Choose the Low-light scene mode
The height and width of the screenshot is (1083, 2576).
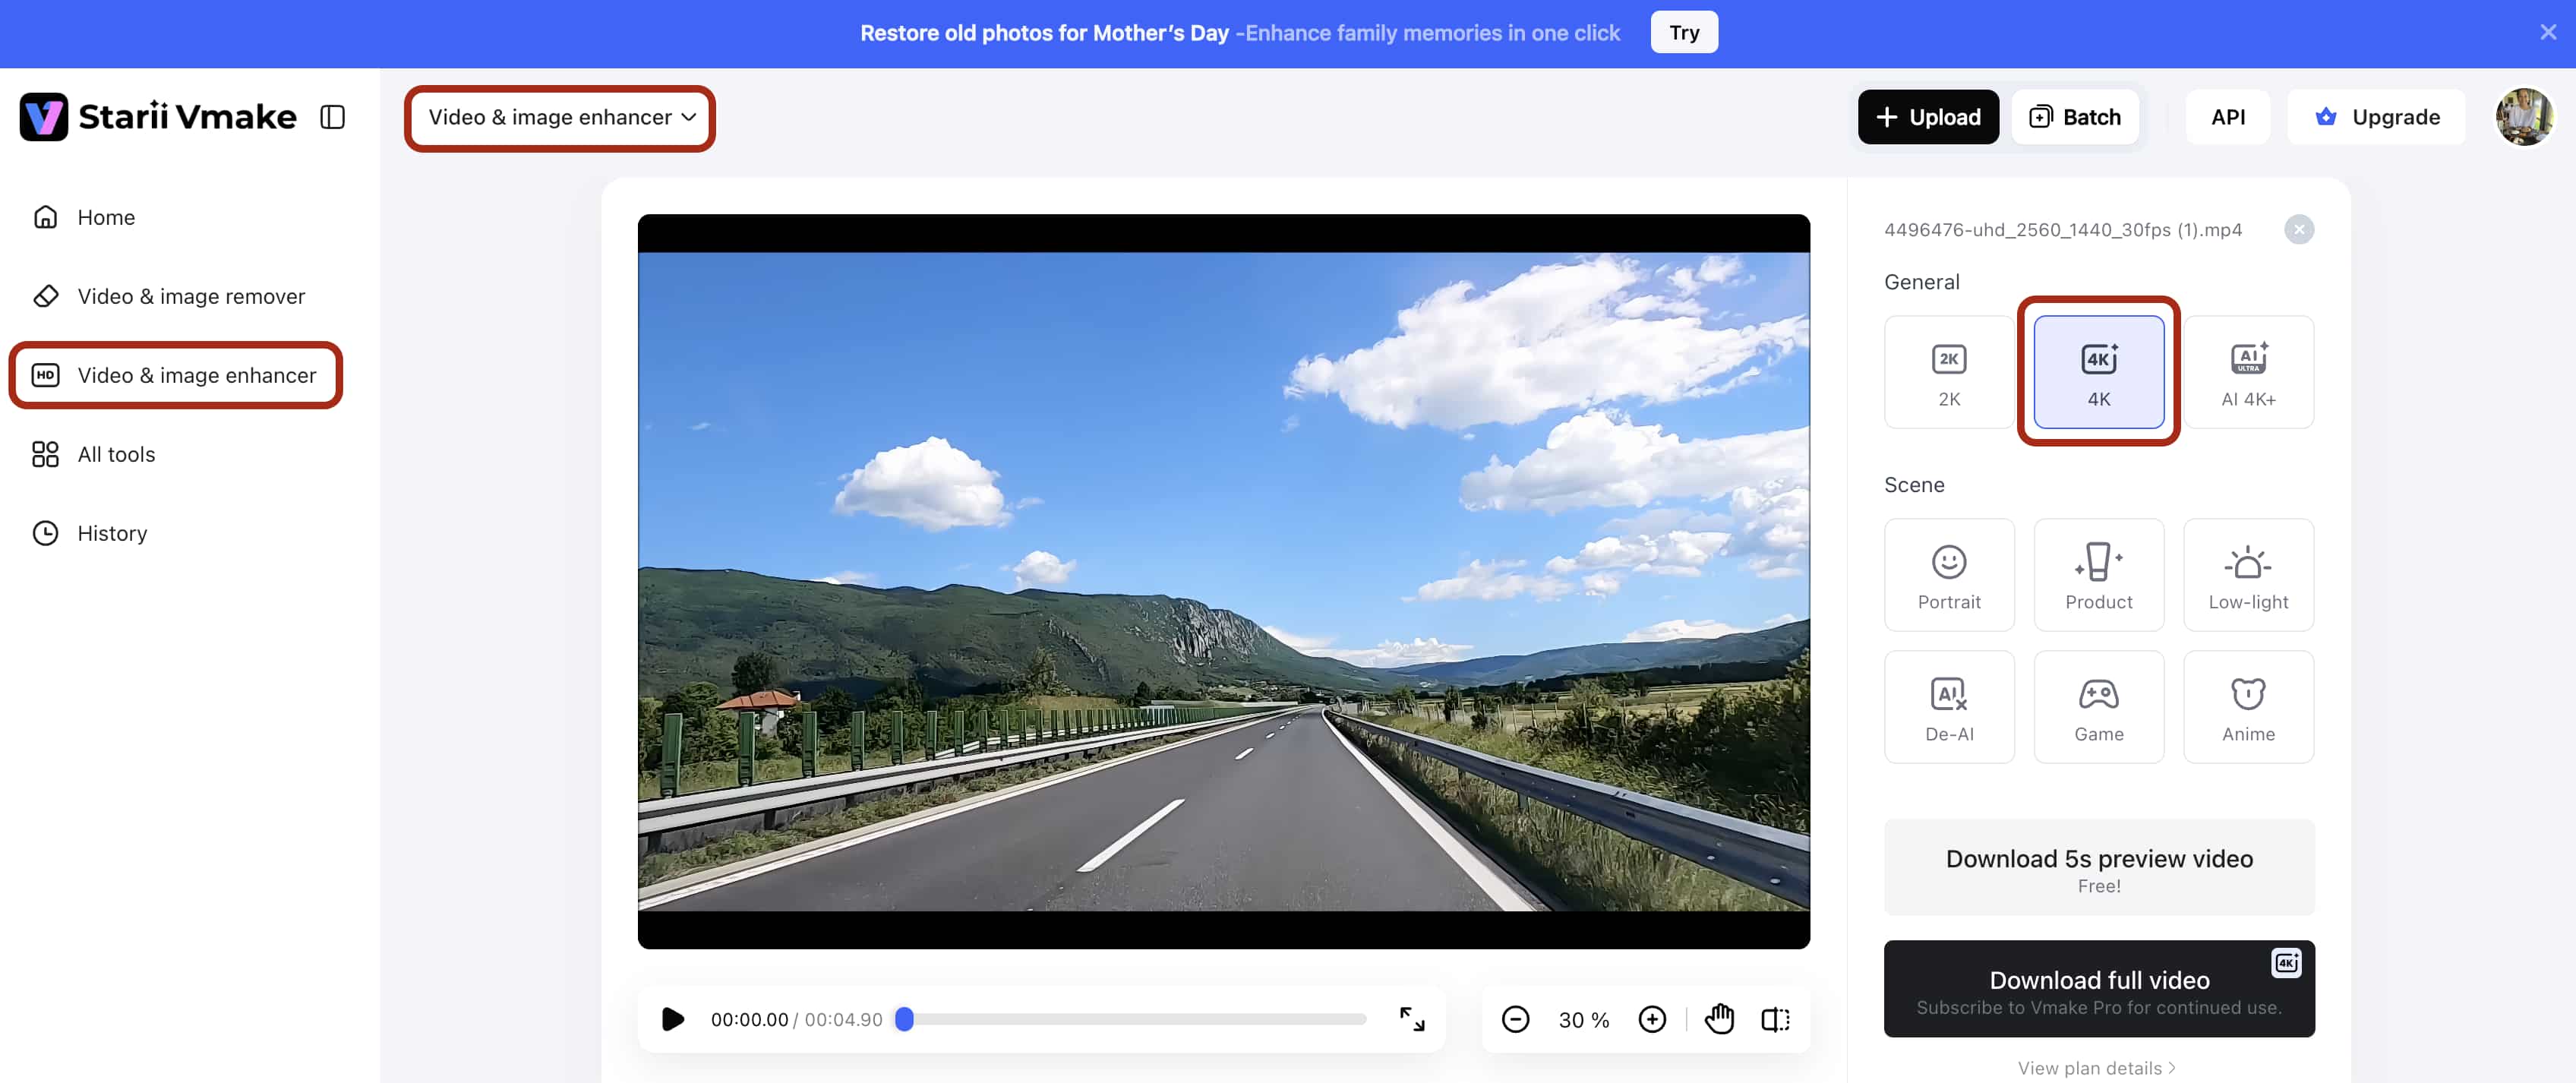(2247, 575)
